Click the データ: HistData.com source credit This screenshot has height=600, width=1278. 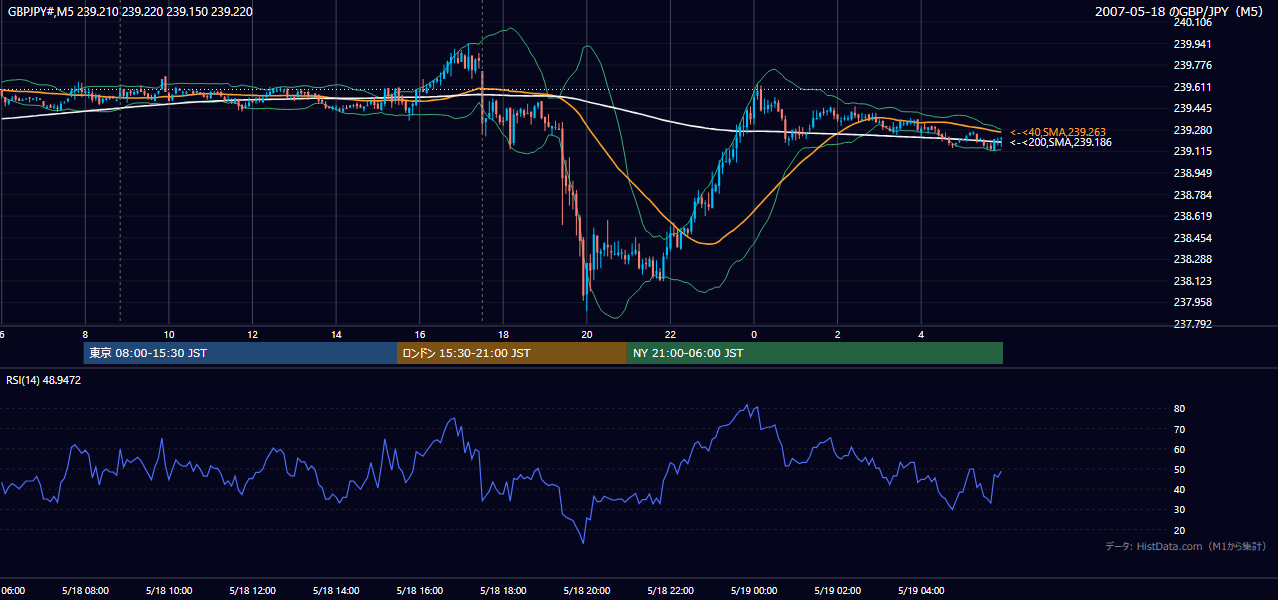(1185, 546)
